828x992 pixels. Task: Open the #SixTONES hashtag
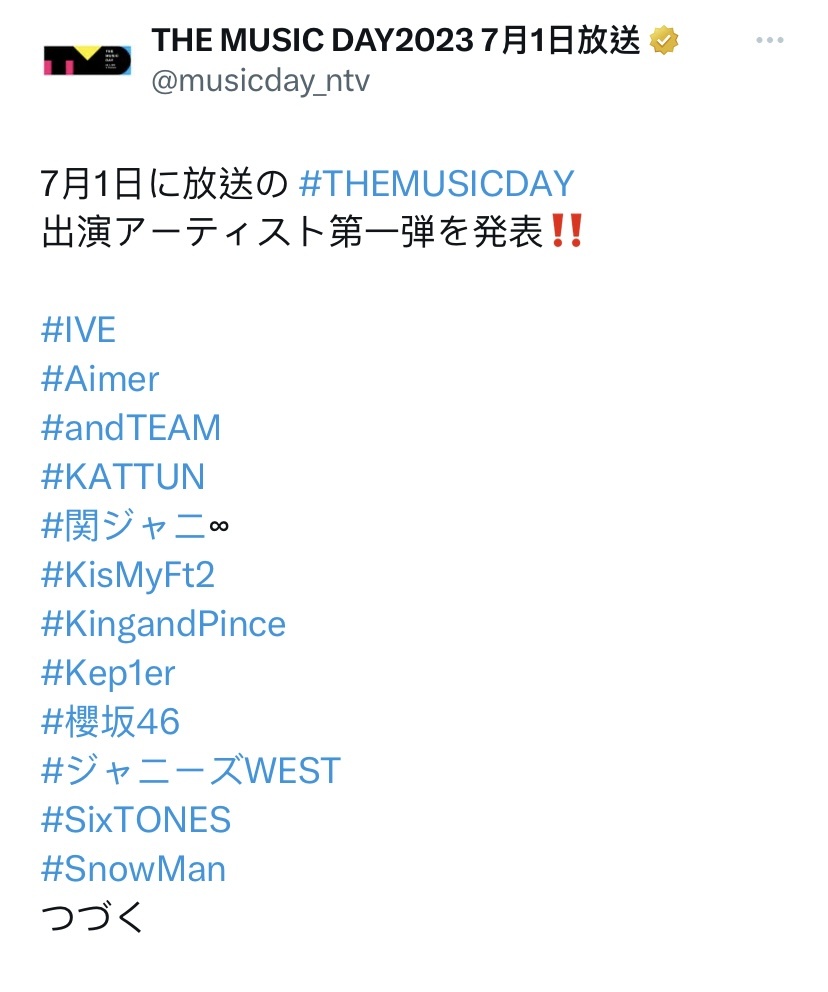(136, 819)
